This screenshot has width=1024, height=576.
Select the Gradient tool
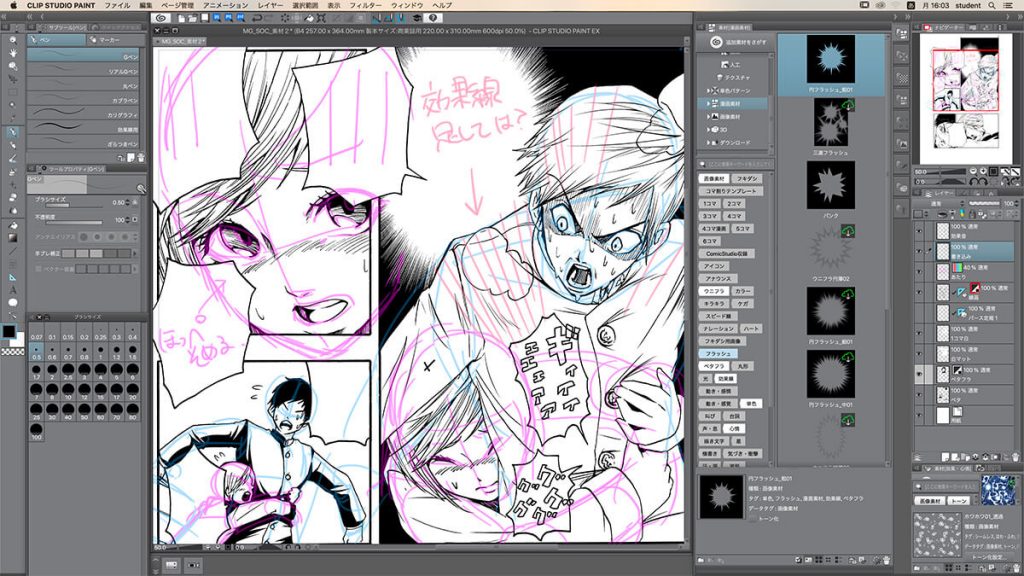[13, 238]
